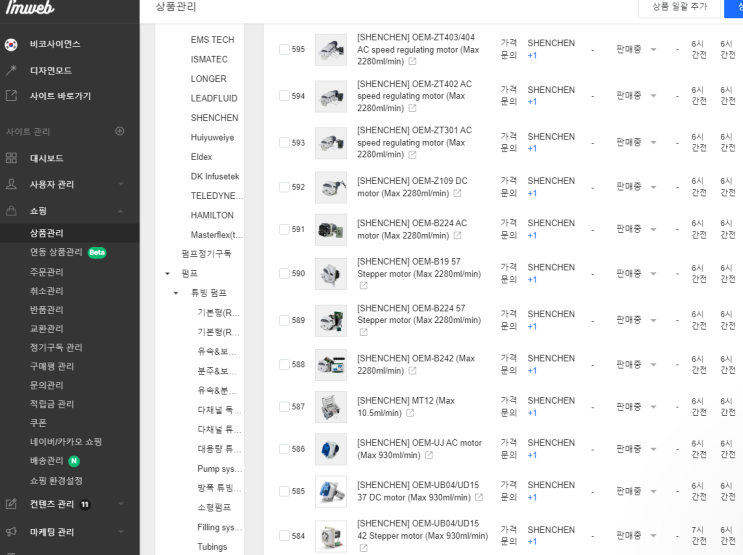
Task: Open external link icon for OEM-ZT402 product
Action: (412, 108)
